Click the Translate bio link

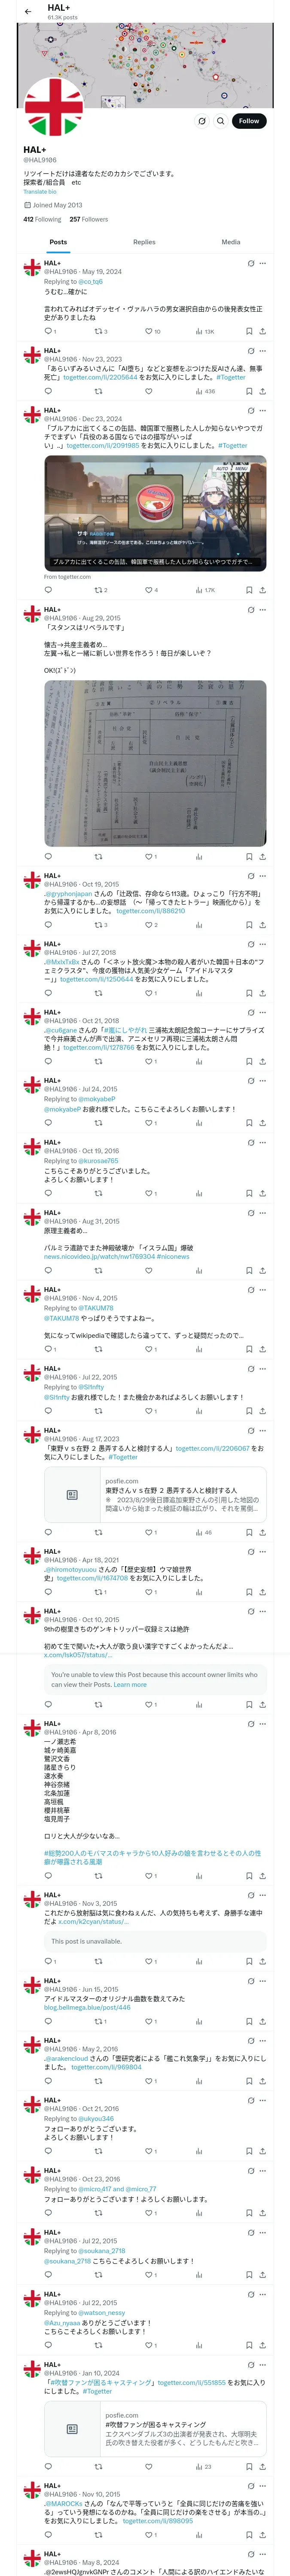pos(40,192)
